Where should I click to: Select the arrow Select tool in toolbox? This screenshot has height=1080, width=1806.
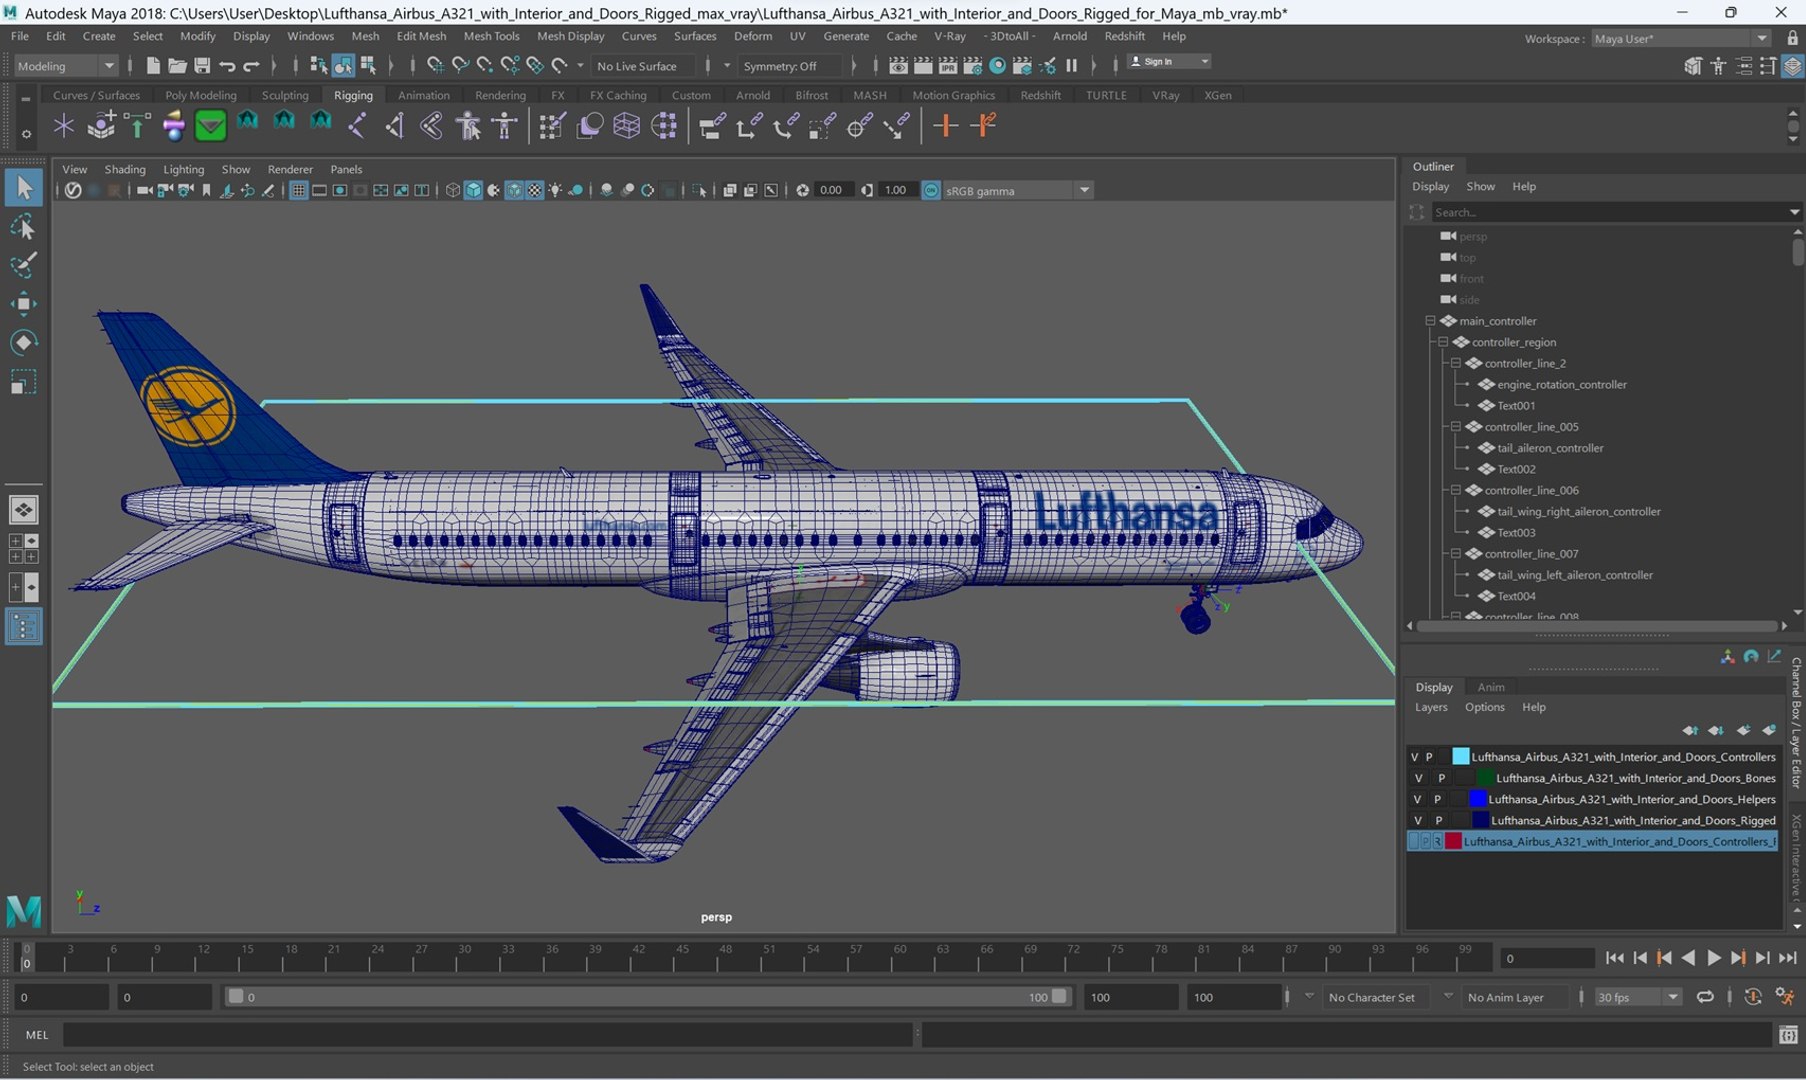23,188
